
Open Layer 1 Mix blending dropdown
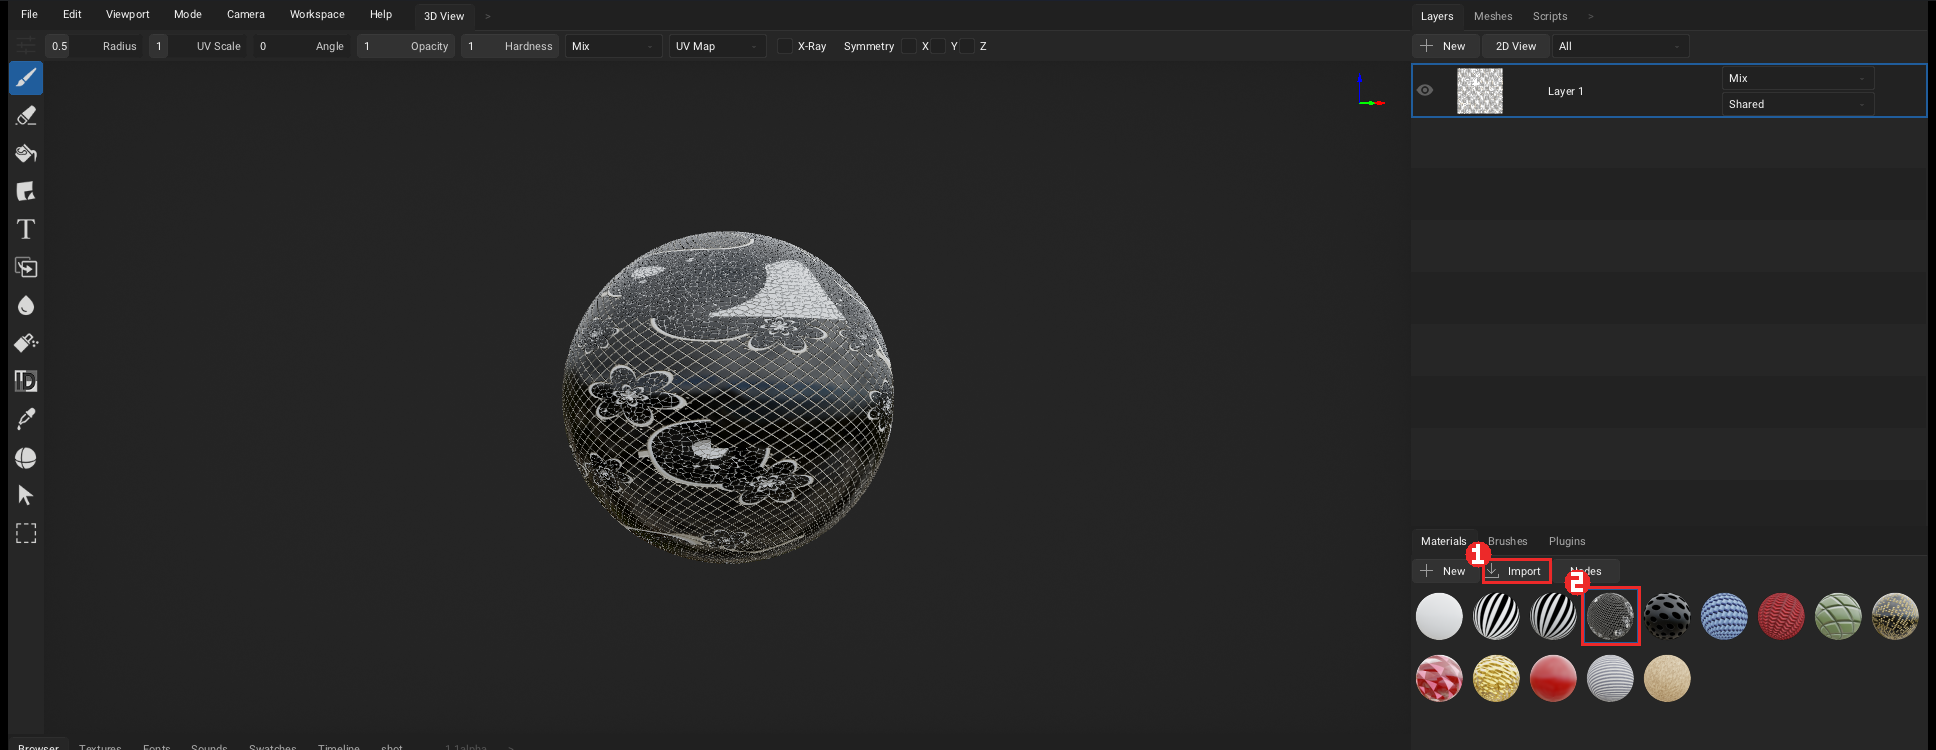(x=1798, y=78)
